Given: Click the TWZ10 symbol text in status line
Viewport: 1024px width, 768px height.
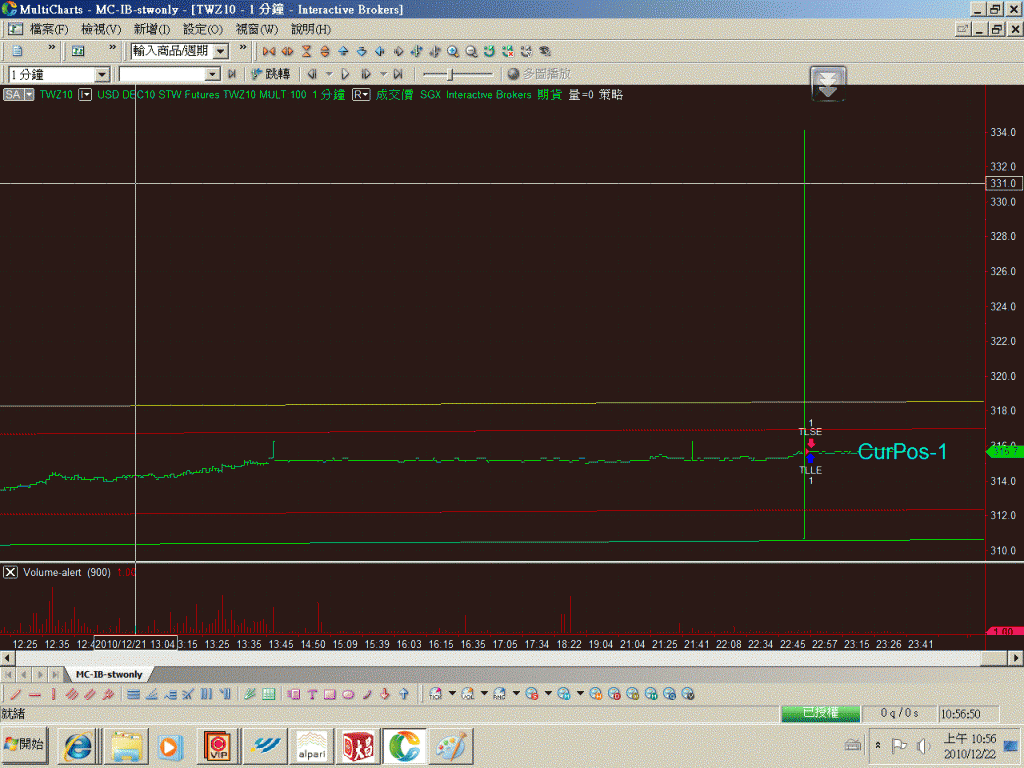Looking at the screenshot, I should click(56, 95).
